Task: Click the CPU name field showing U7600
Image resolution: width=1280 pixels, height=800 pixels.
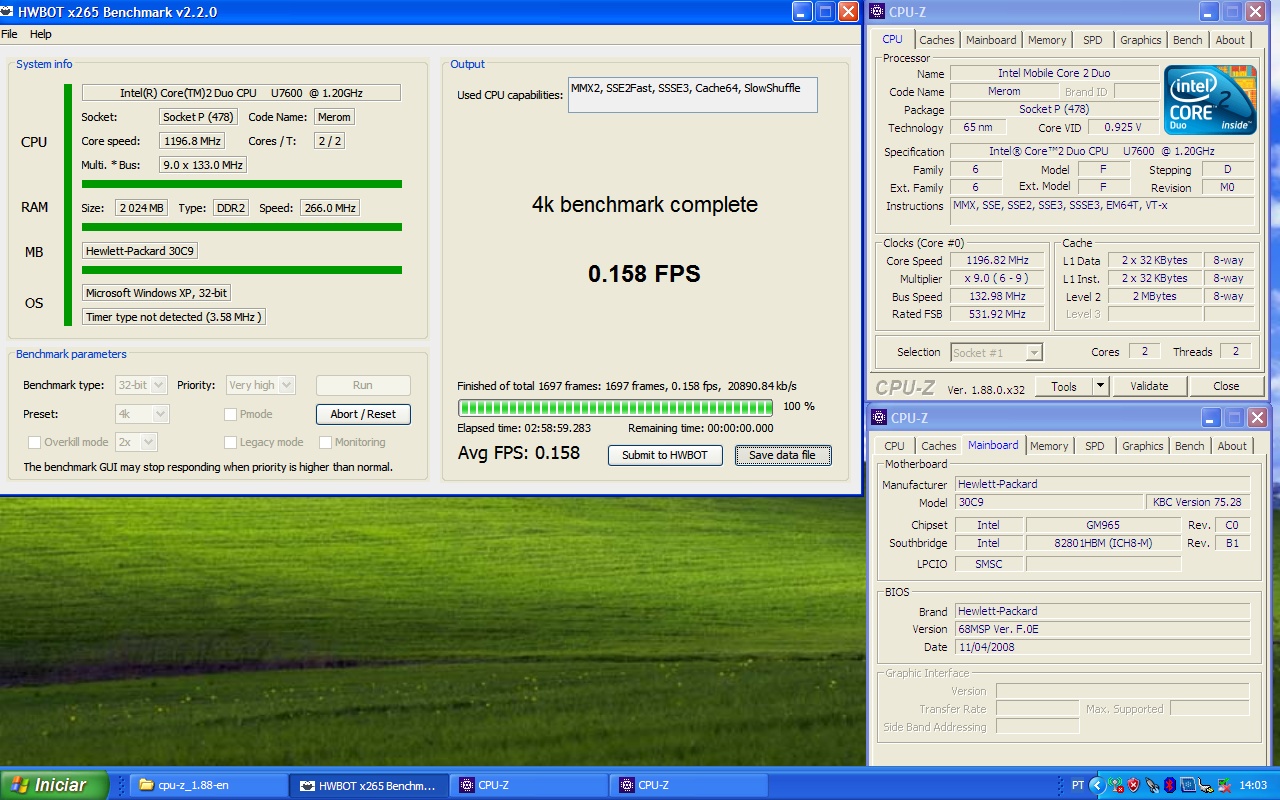Action: [241, 93]
